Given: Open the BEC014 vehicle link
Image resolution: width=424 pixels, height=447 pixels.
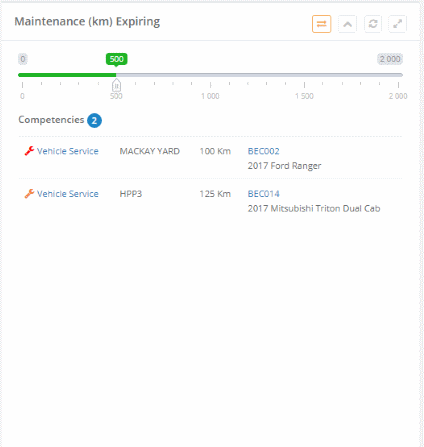Looking at the screenshot, I should tap(263, 194).
